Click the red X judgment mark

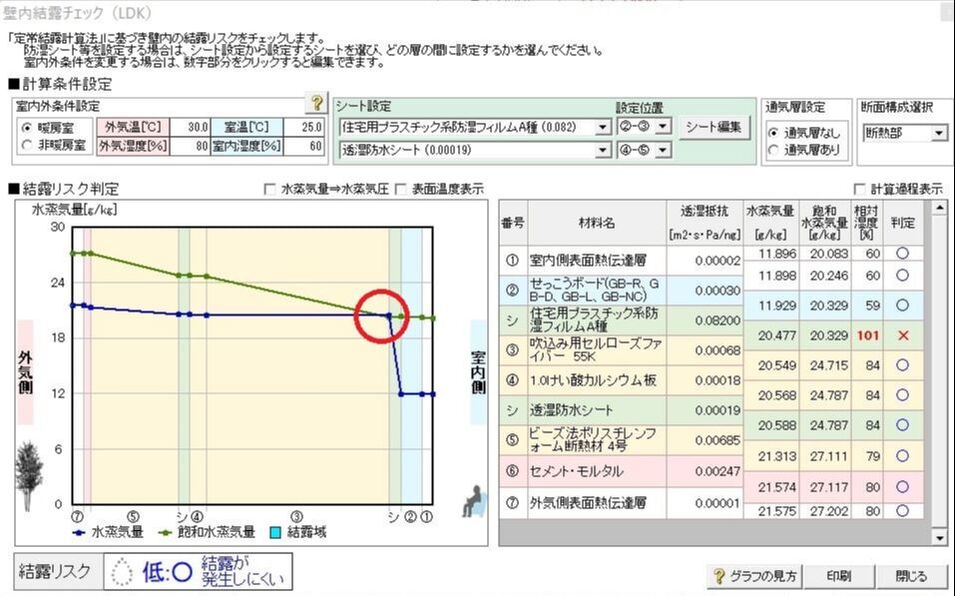(903, 335)
